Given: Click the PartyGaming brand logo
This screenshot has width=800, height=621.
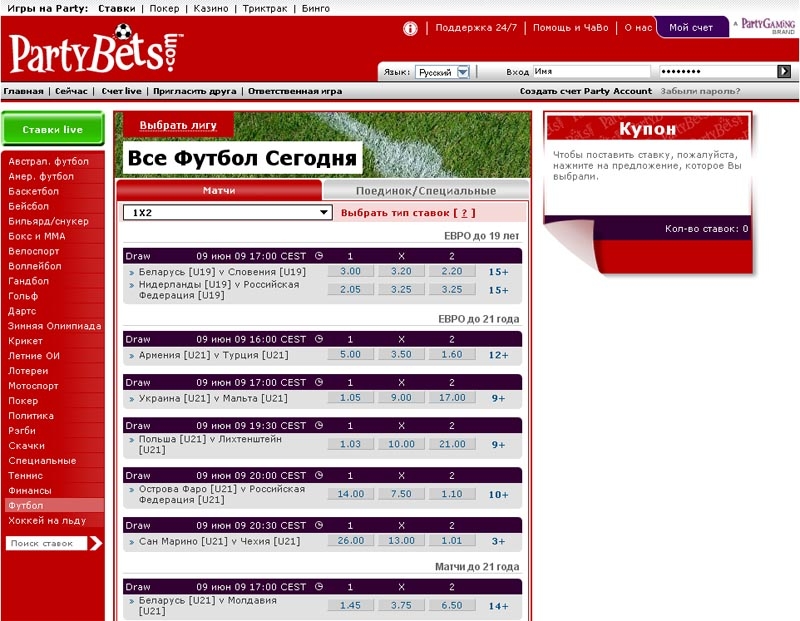Looking at the screenshot, I should point(766,26).
